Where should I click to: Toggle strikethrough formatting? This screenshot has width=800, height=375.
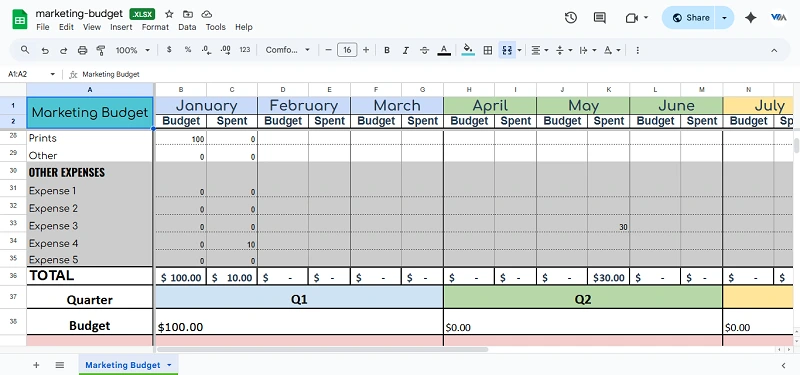(424, 50)
